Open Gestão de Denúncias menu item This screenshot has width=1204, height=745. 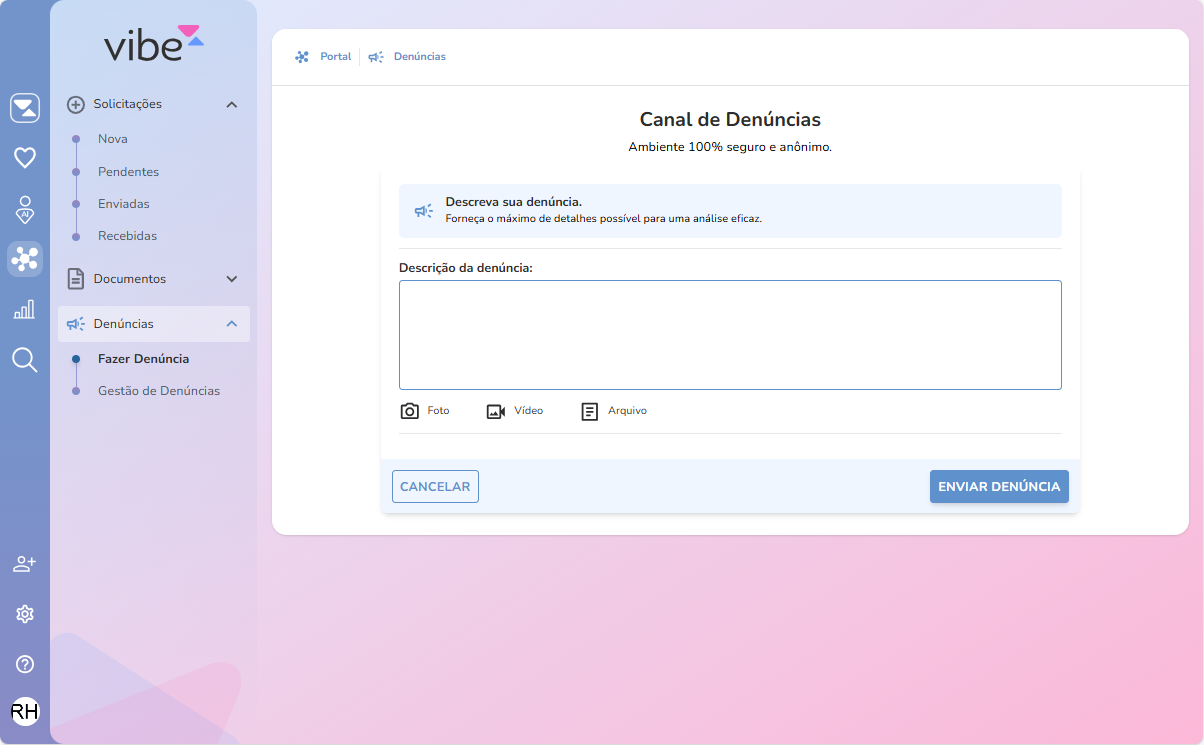(x=159, y=391)
